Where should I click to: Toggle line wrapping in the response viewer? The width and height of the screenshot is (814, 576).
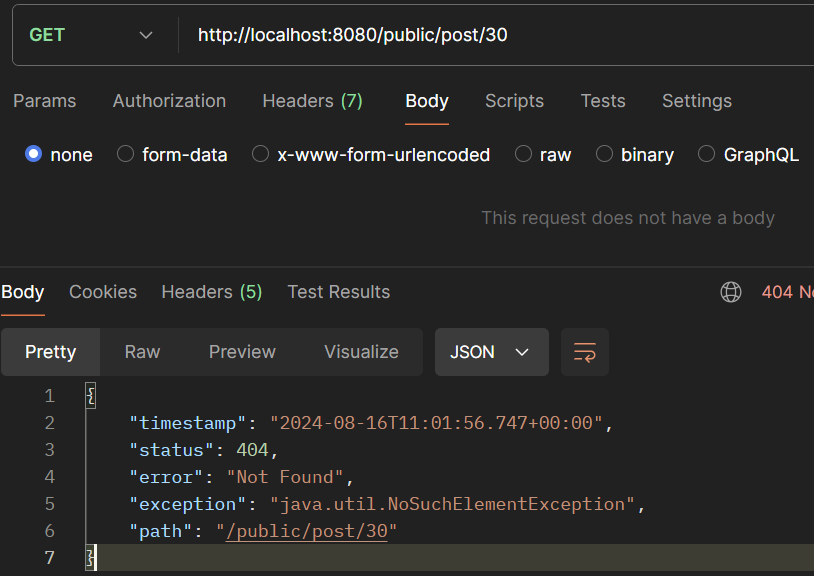(x=584, y=352)
